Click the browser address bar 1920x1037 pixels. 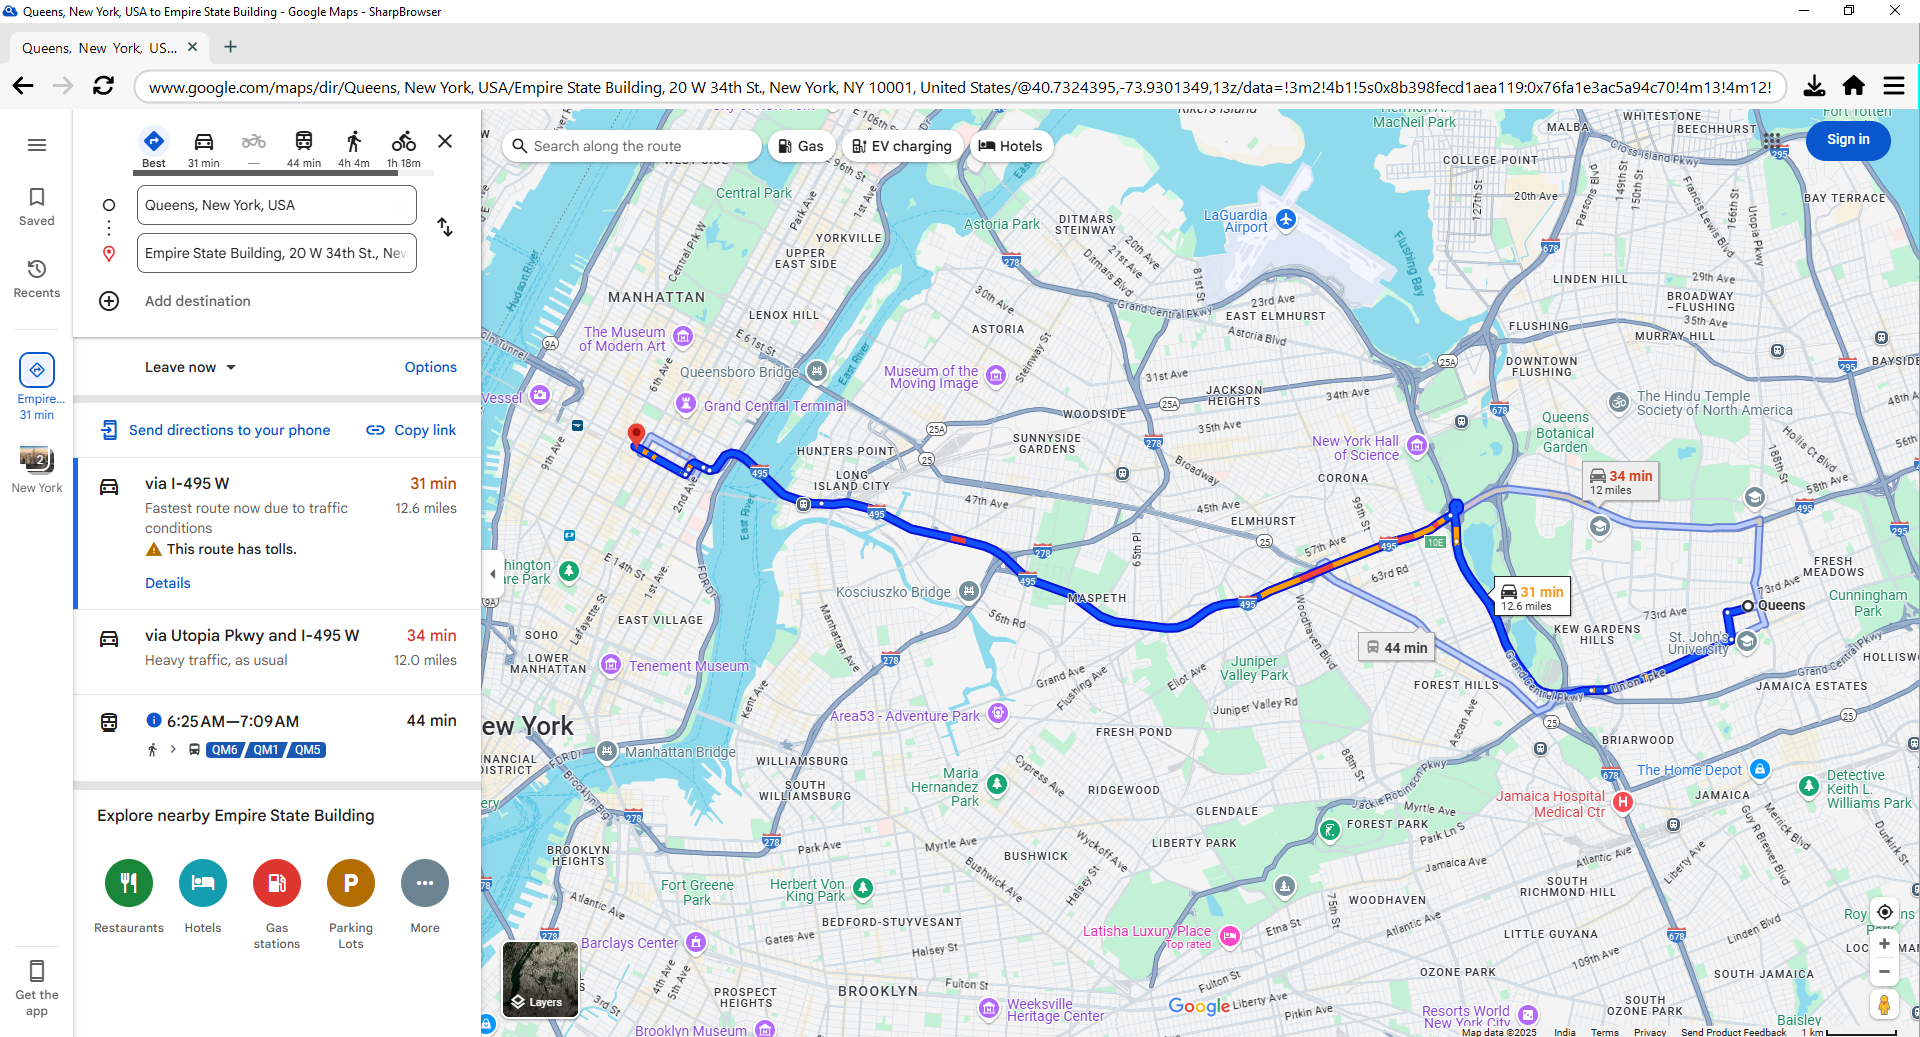960,87
